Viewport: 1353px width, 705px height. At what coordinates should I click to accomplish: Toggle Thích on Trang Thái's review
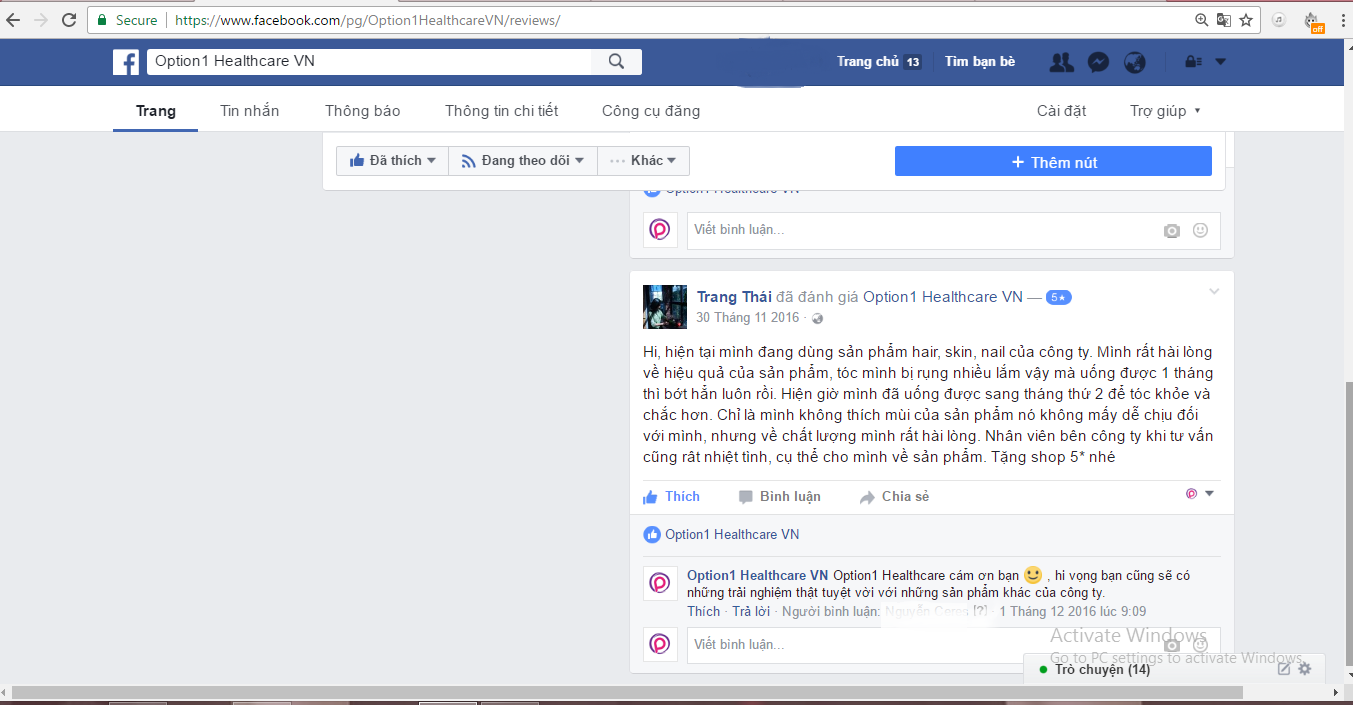pos(672,497)
